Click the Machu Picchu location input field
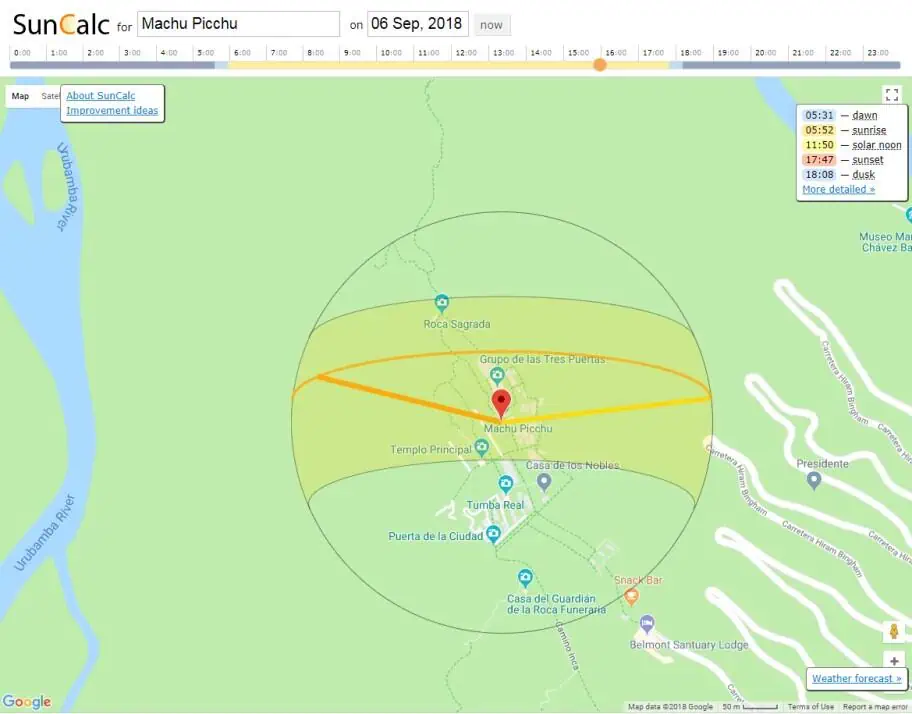The width and height of the screenshot is (912, 714). (x=238, y=24)
